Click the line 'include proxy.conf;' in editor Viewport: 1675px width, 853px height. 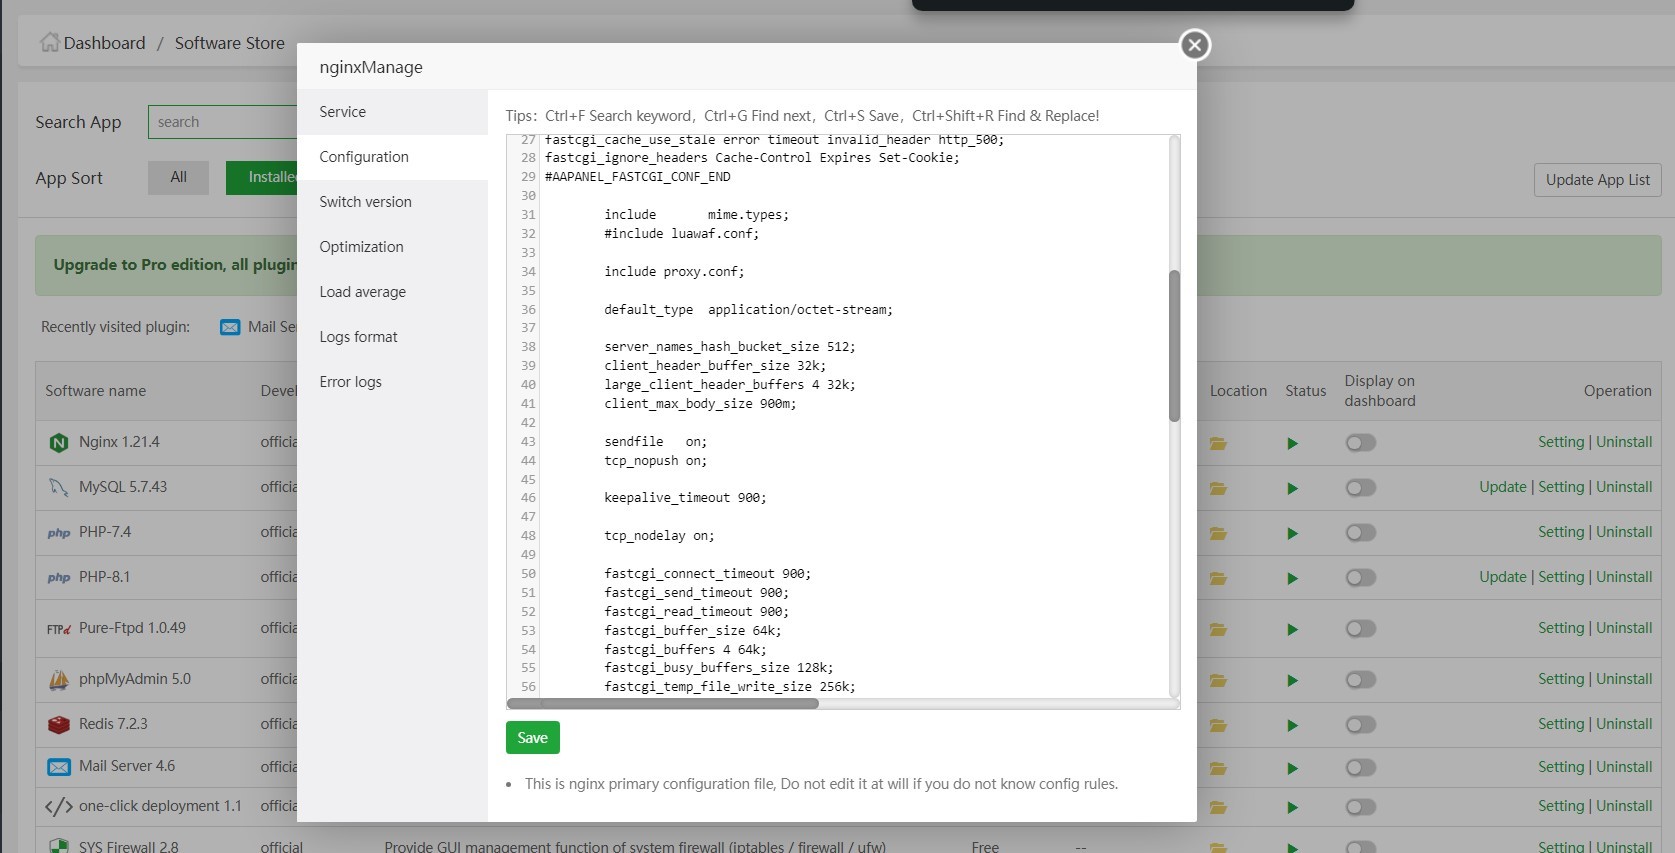pos(674,272)
